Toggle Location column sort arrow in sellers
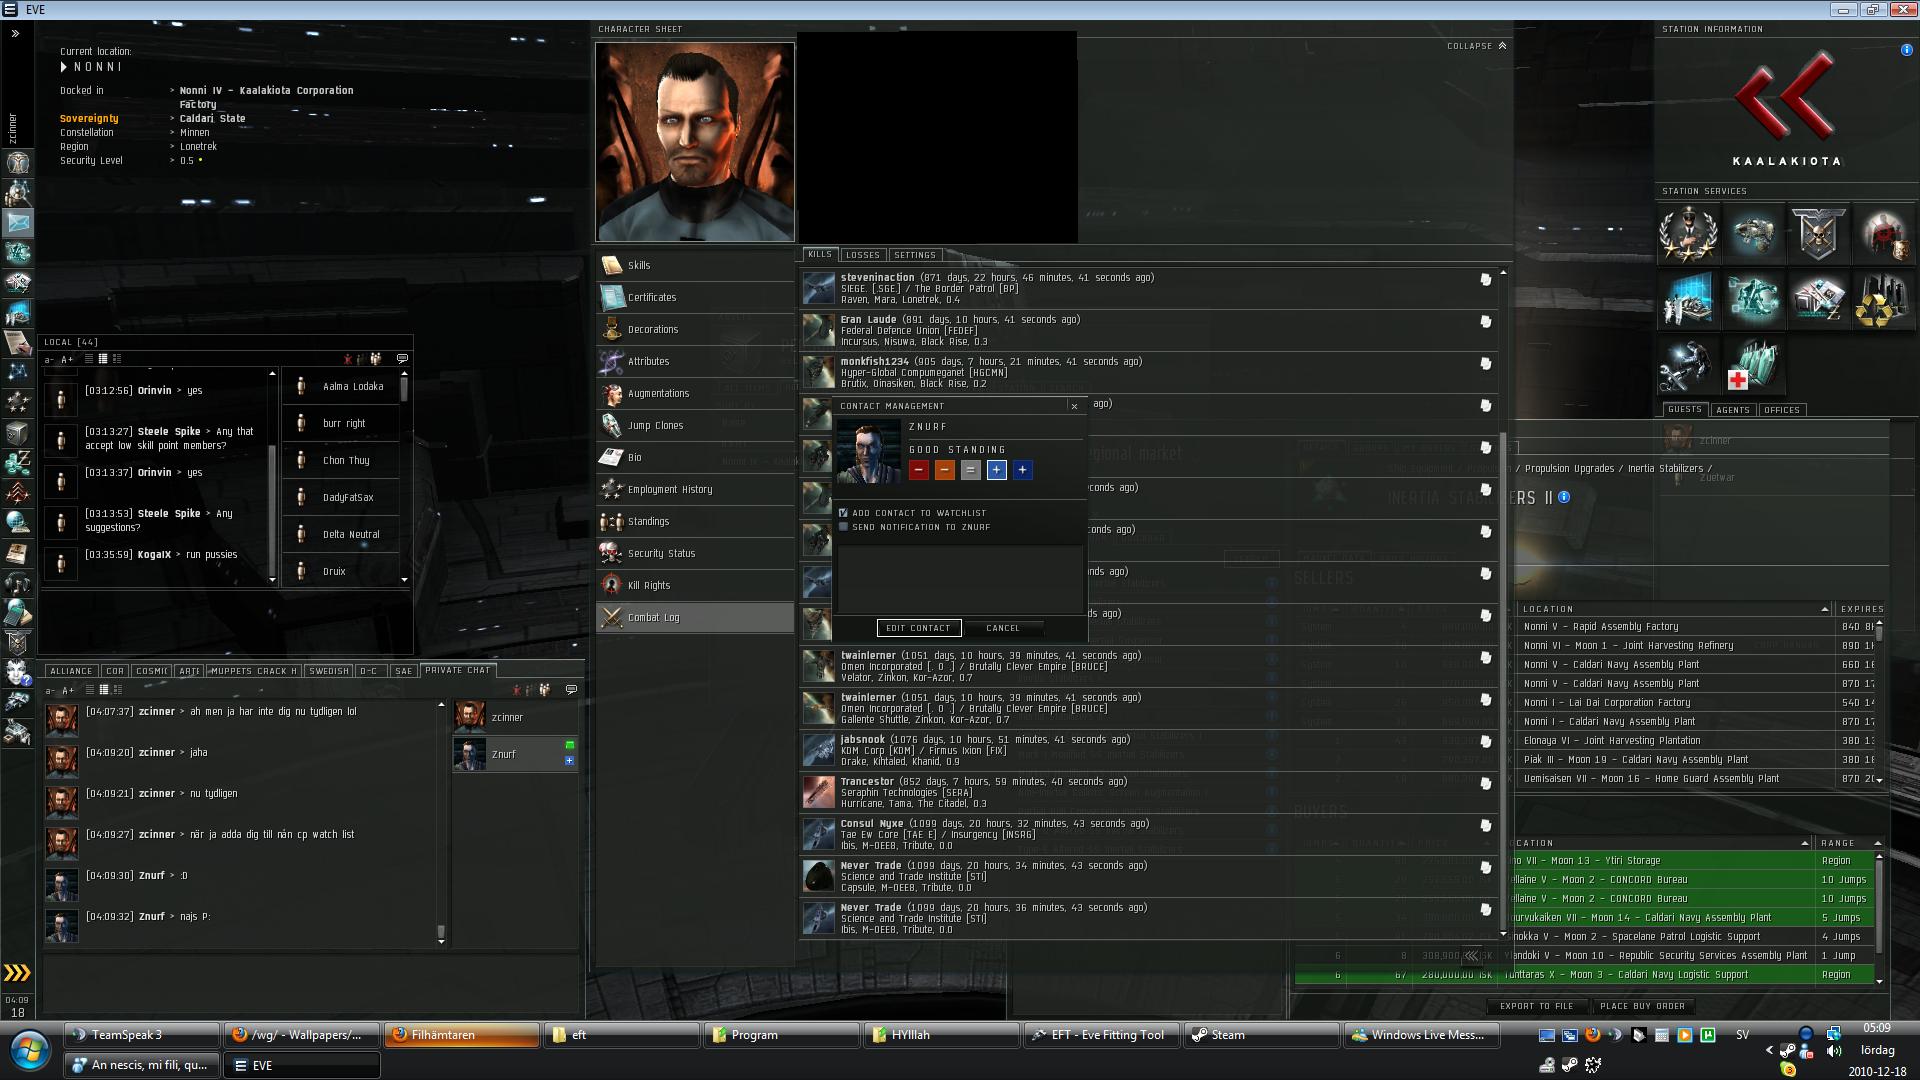 tap(1824, 609)
